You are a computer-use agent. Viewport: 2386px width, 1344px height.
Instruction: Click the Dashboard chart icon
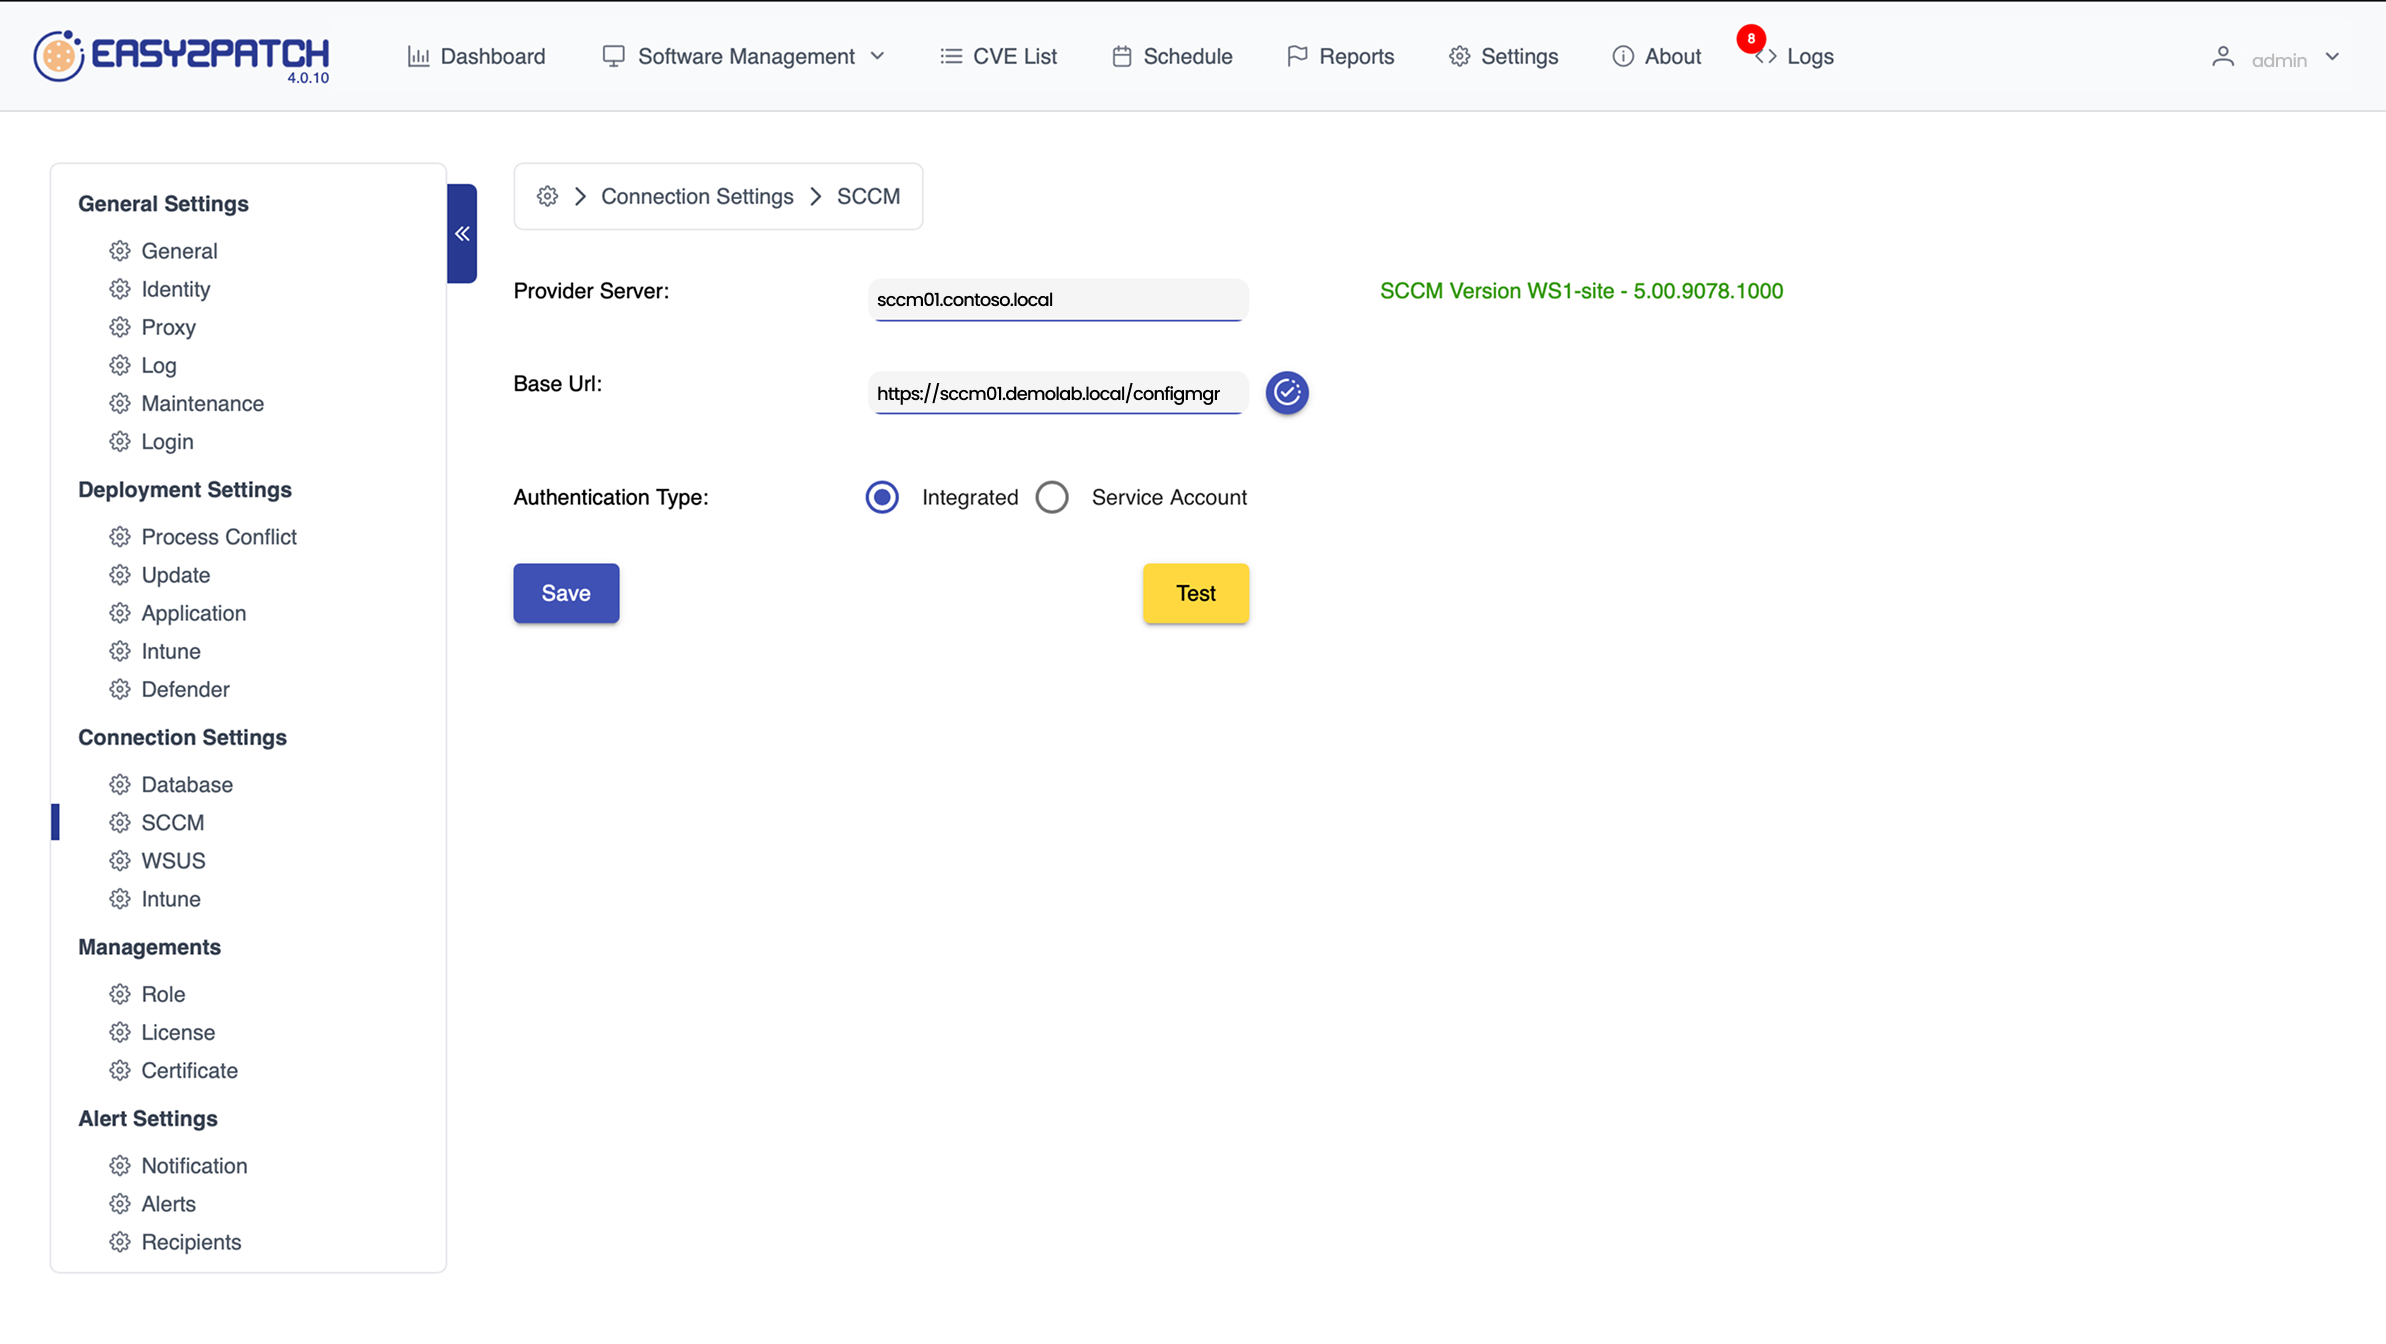click(x=418, y=57)
